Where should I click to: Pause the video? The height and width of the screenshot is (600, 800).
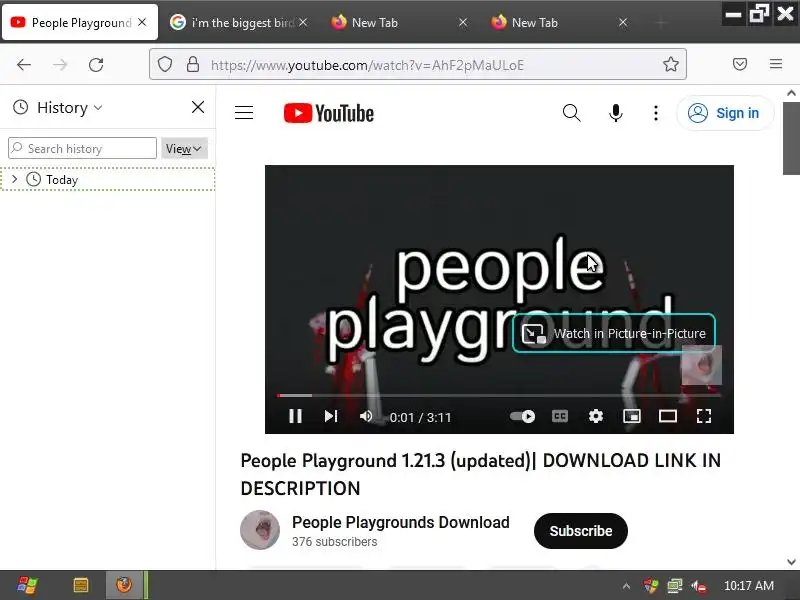[295, 416]
